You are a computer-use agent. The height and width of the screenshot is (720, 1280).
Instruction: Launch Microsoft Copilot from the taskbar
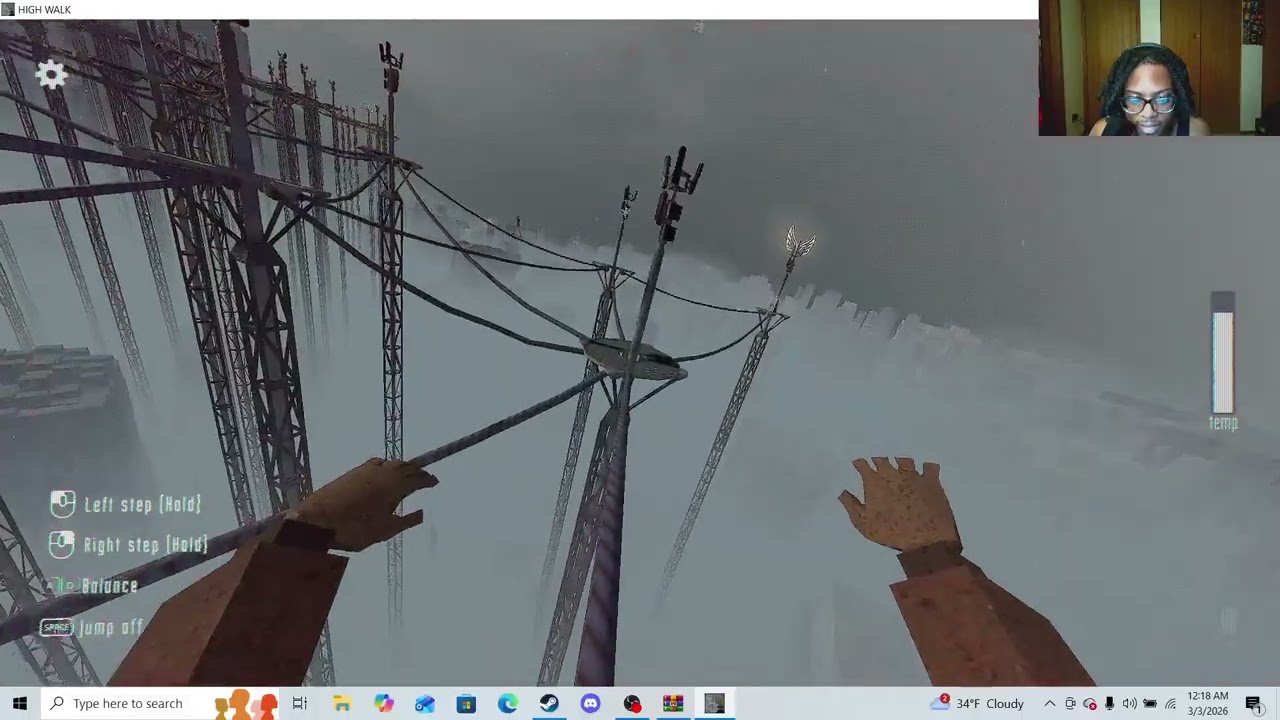[x=384, y=703]
